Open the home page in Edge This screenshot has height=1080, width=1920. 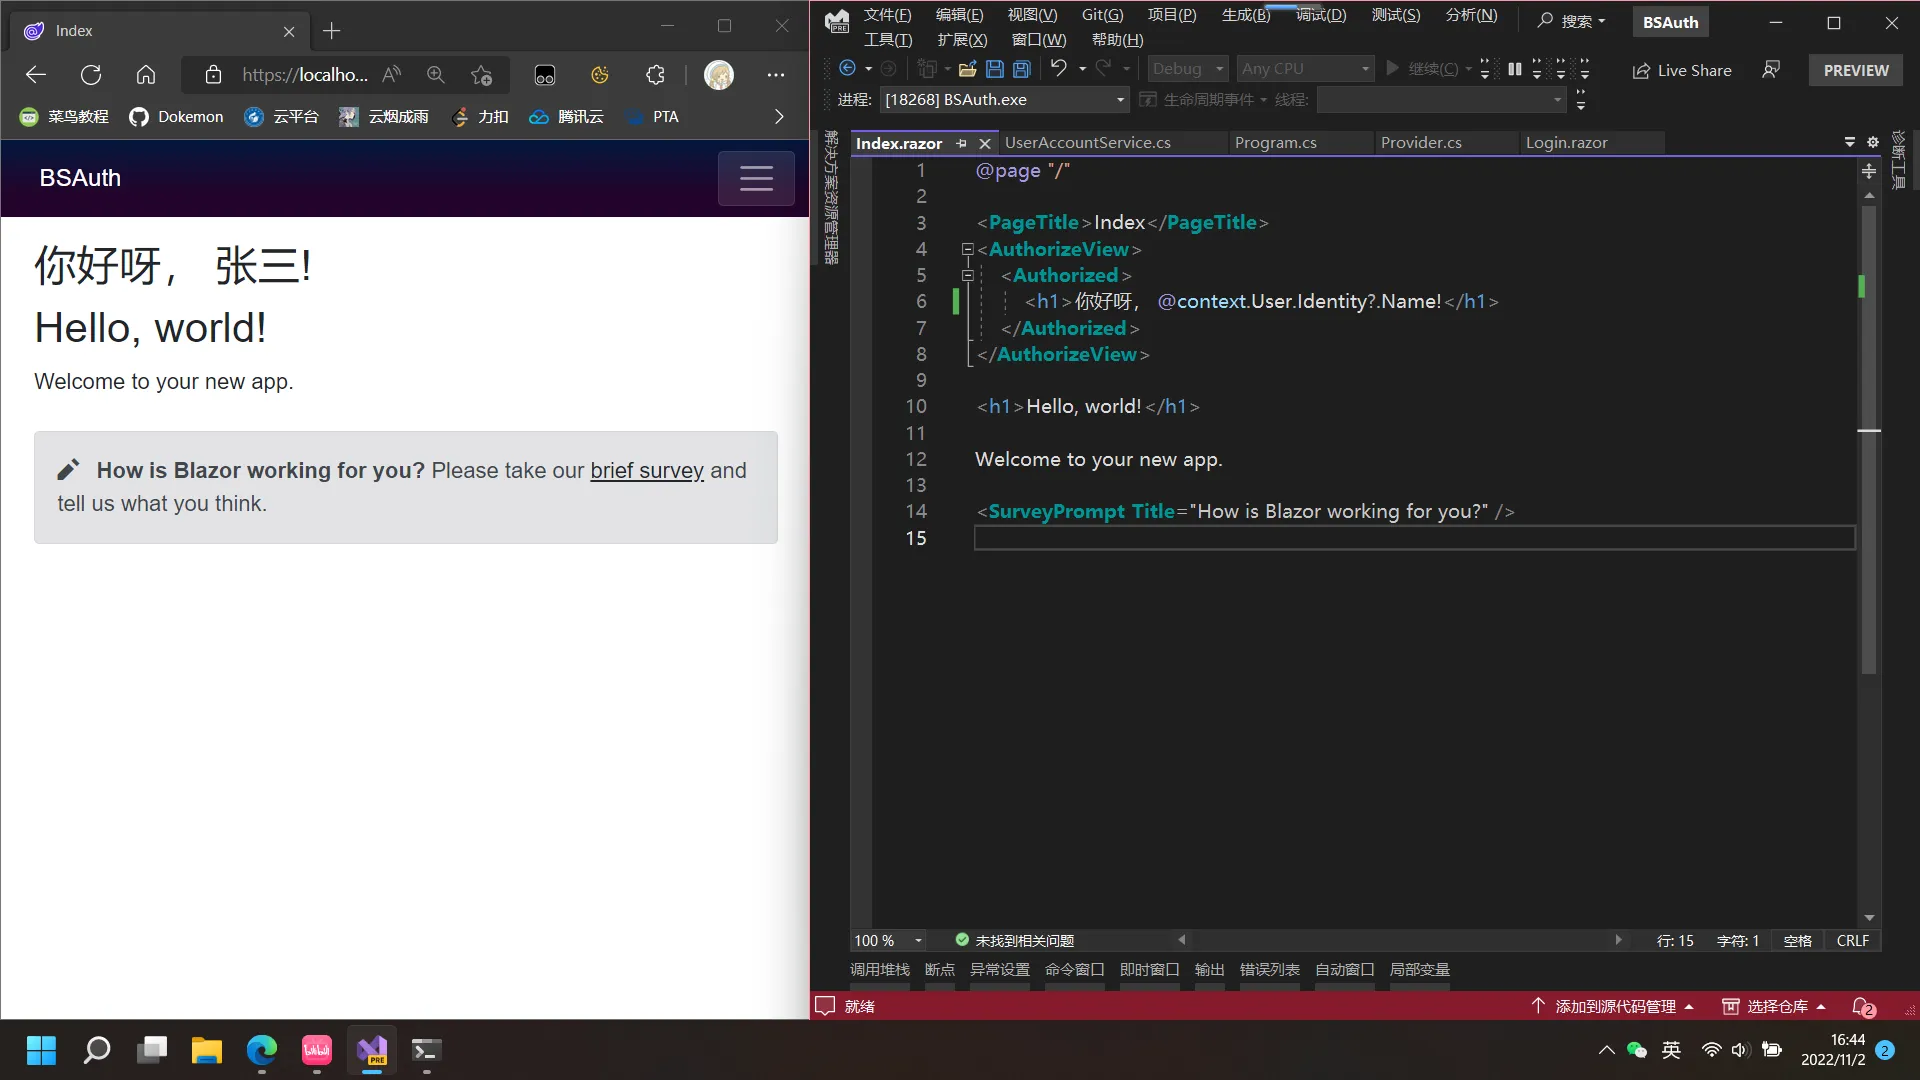(146, 75)
